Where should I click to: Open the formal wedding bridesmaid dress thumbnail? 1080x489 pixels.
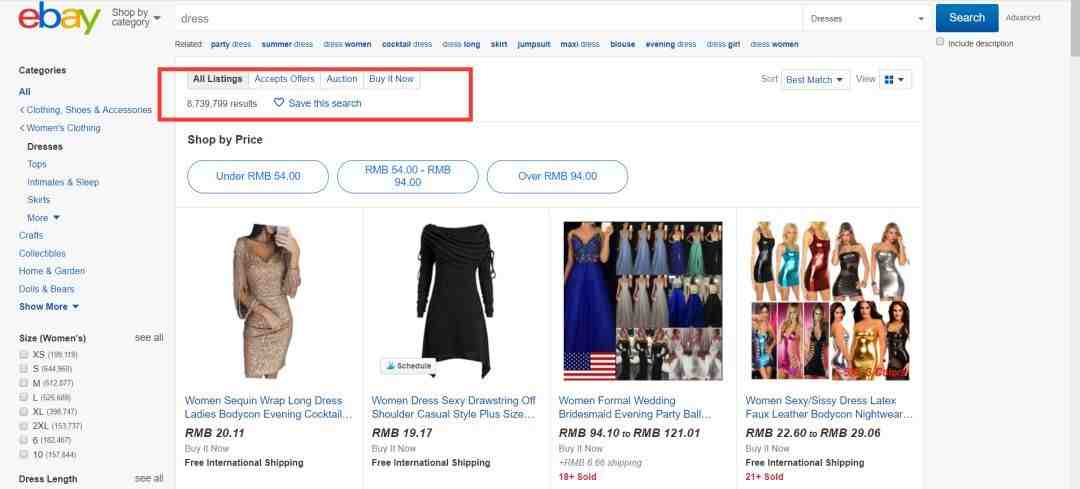click(643, 301)
